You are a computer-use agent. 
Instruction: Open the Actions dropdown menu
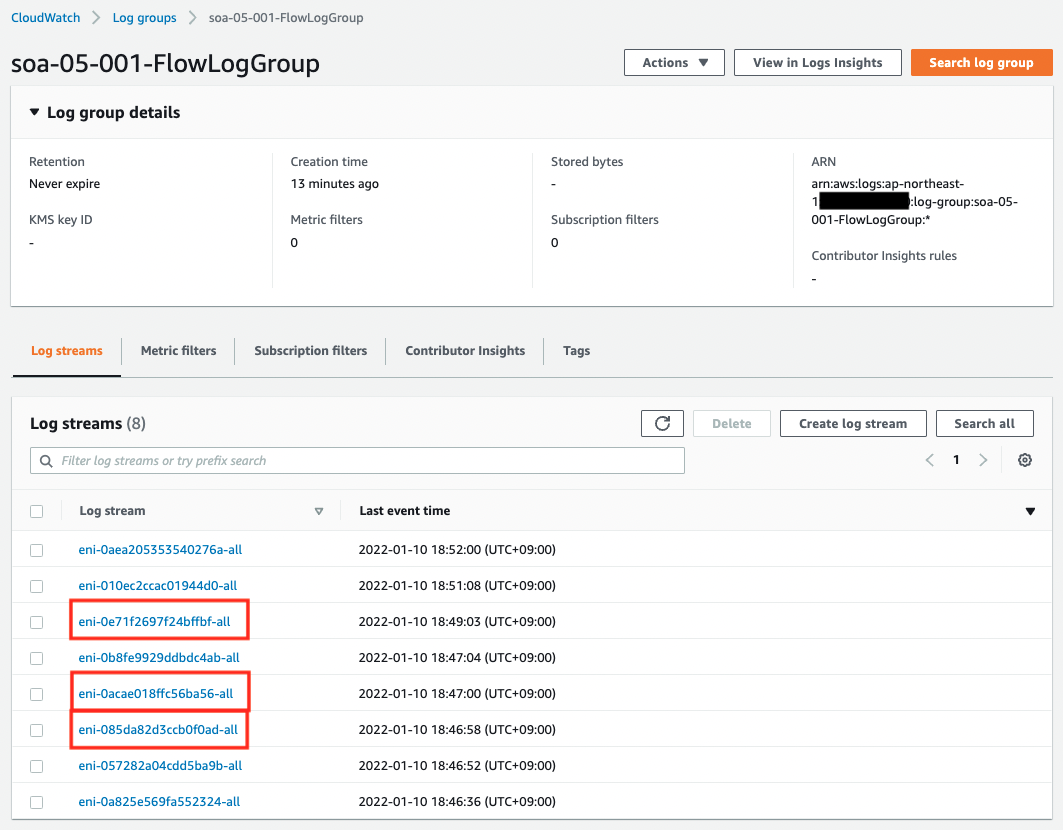point(675,63)
